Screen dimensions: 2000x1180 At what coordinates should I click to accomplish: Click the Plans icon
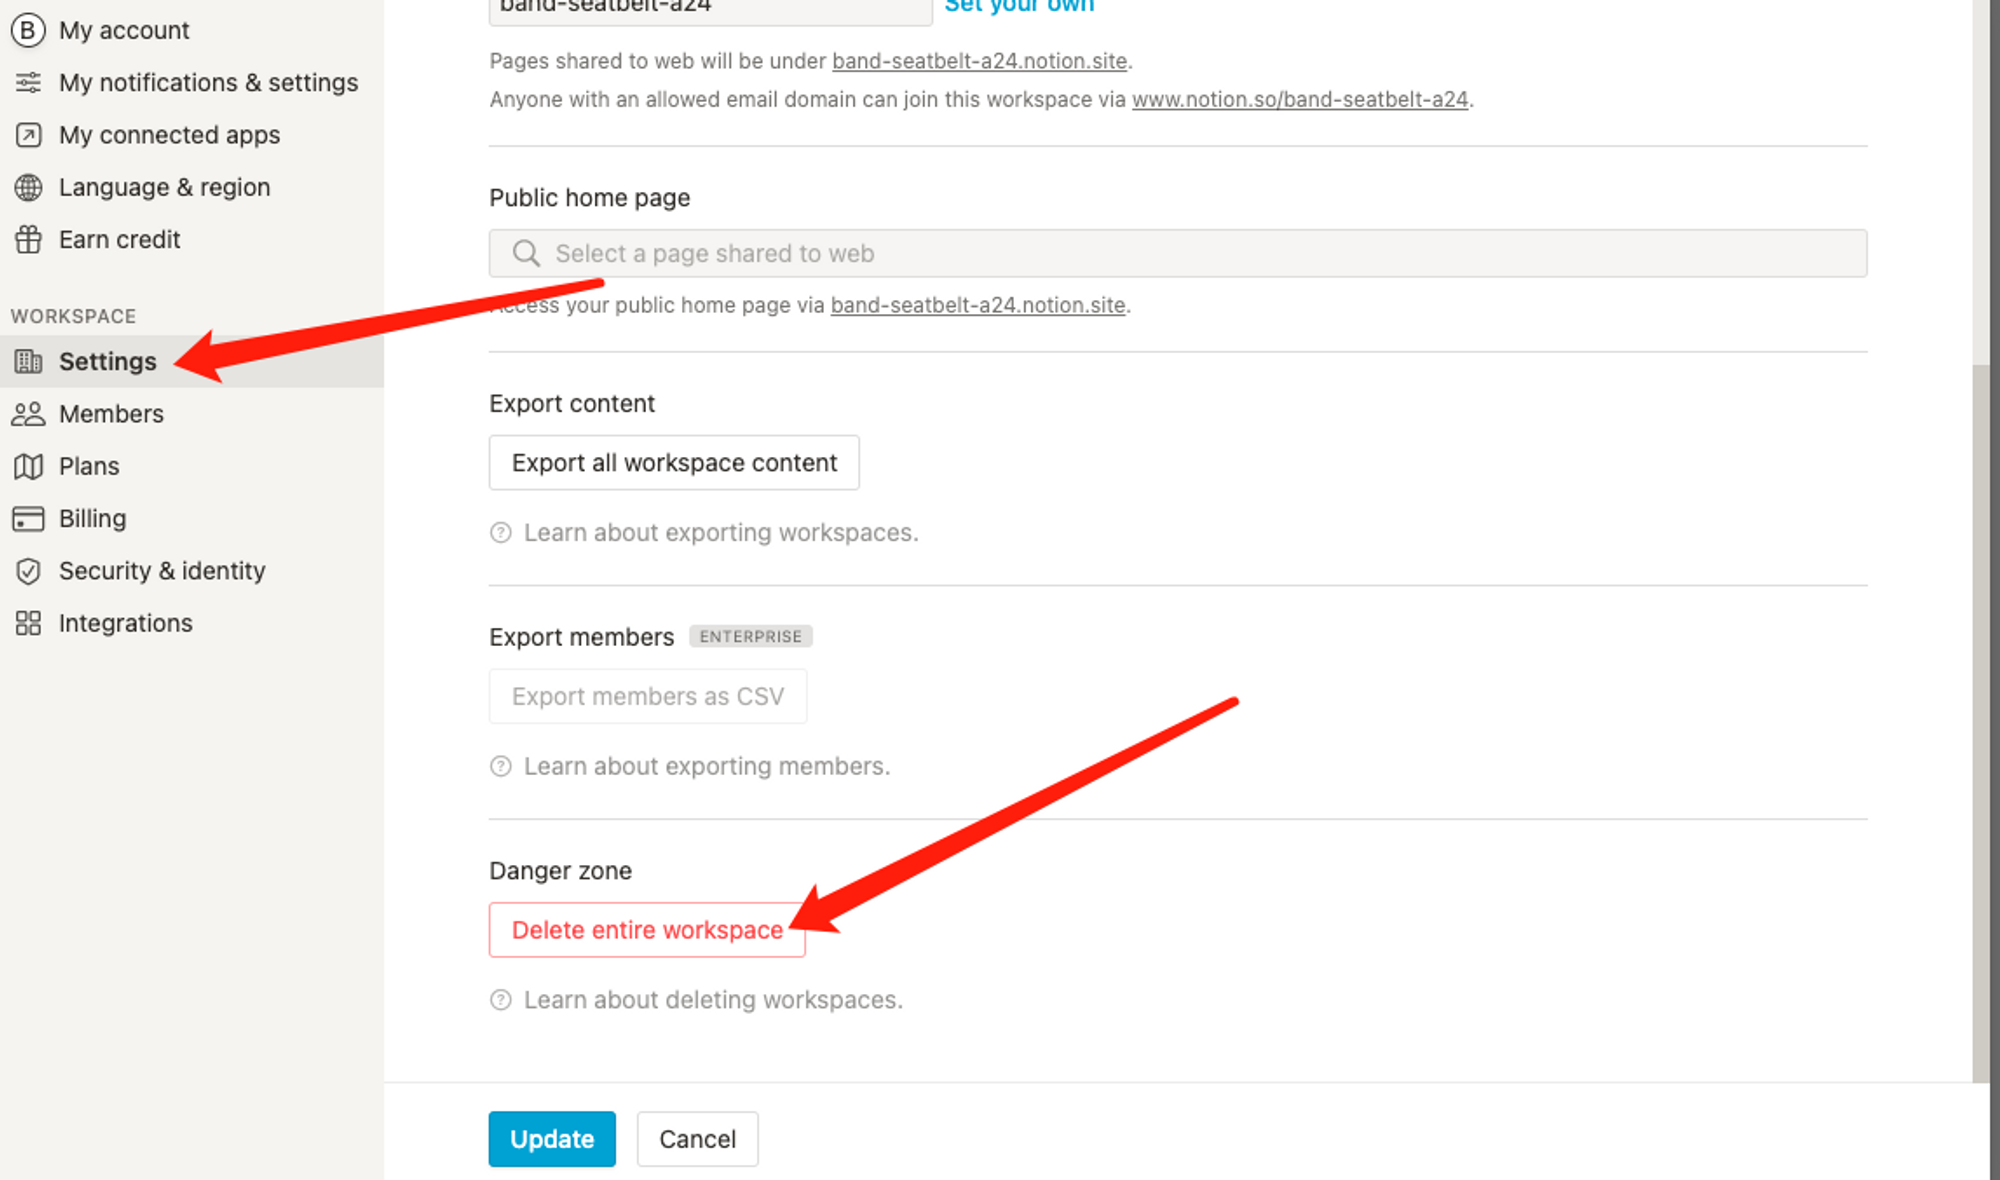28,465
